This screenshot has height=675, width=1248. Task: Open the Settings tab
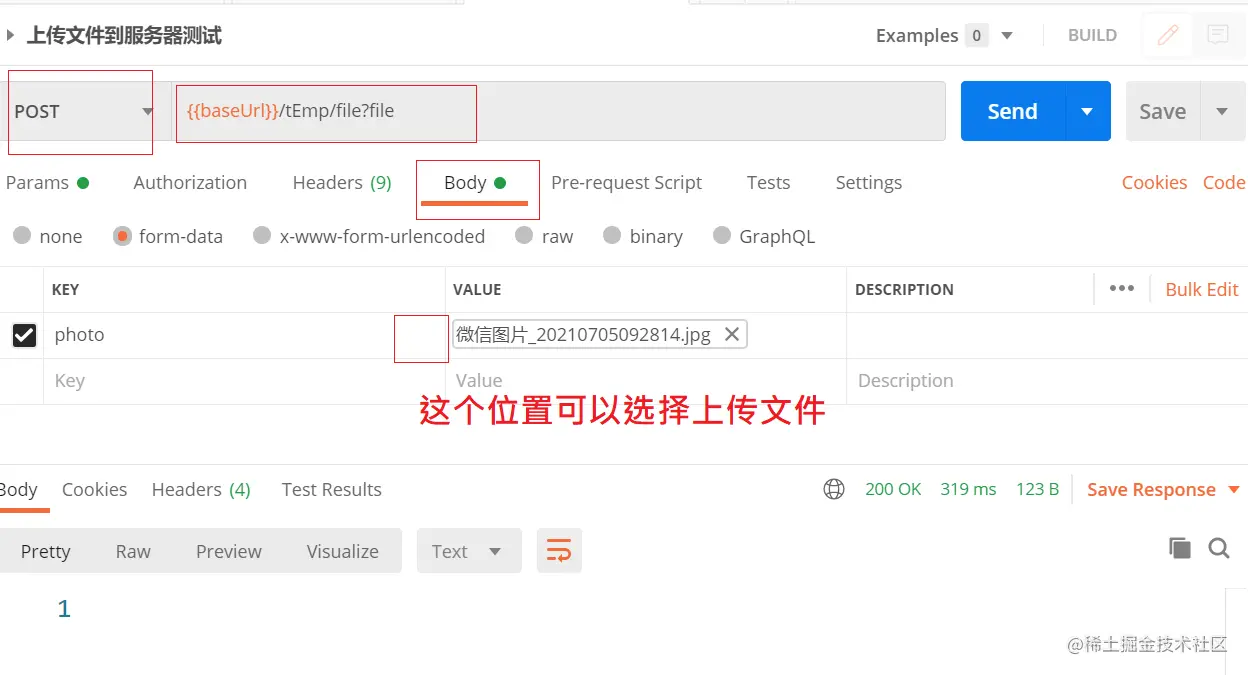(x=869, y=182)
